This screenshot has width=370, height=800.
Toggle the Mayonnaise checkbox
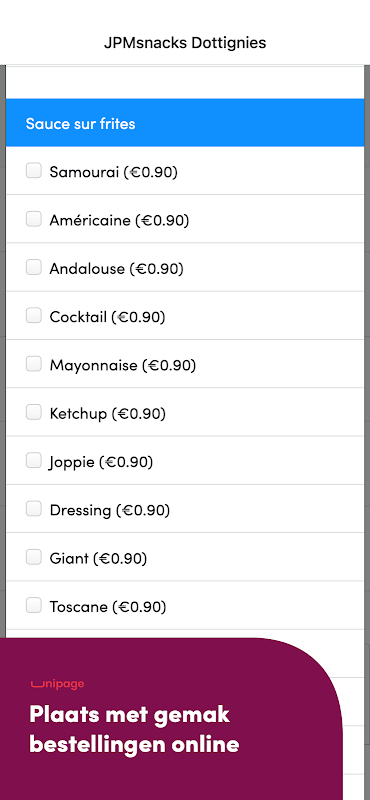point(34,364)
